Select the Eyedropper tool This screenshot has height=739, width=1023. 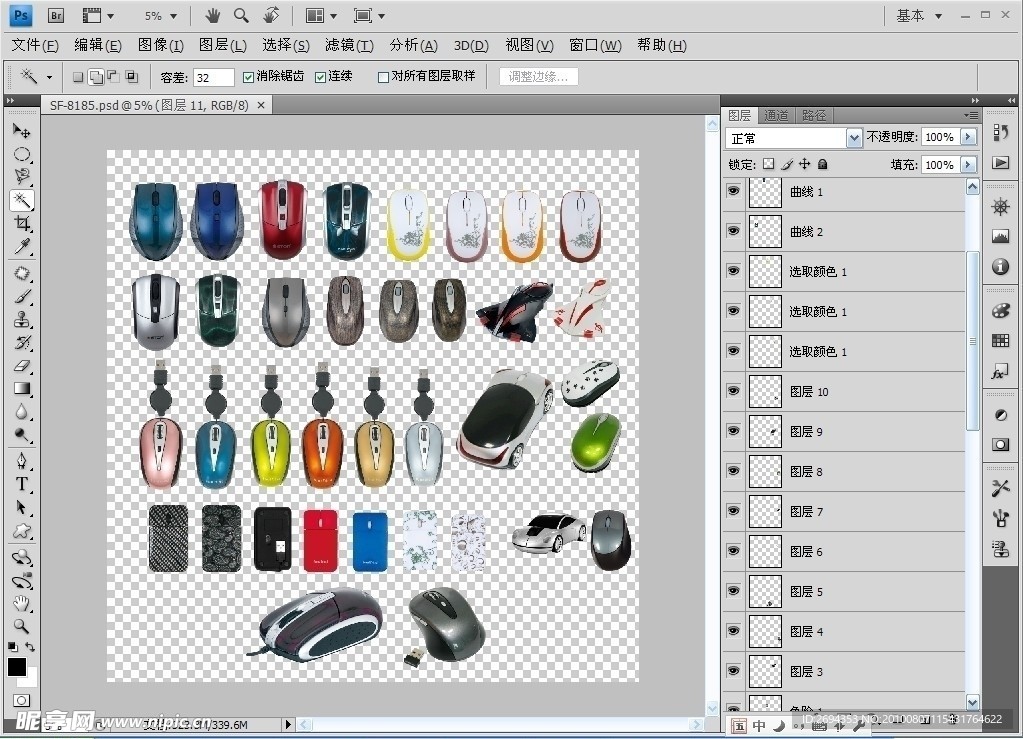pos(22,247)
